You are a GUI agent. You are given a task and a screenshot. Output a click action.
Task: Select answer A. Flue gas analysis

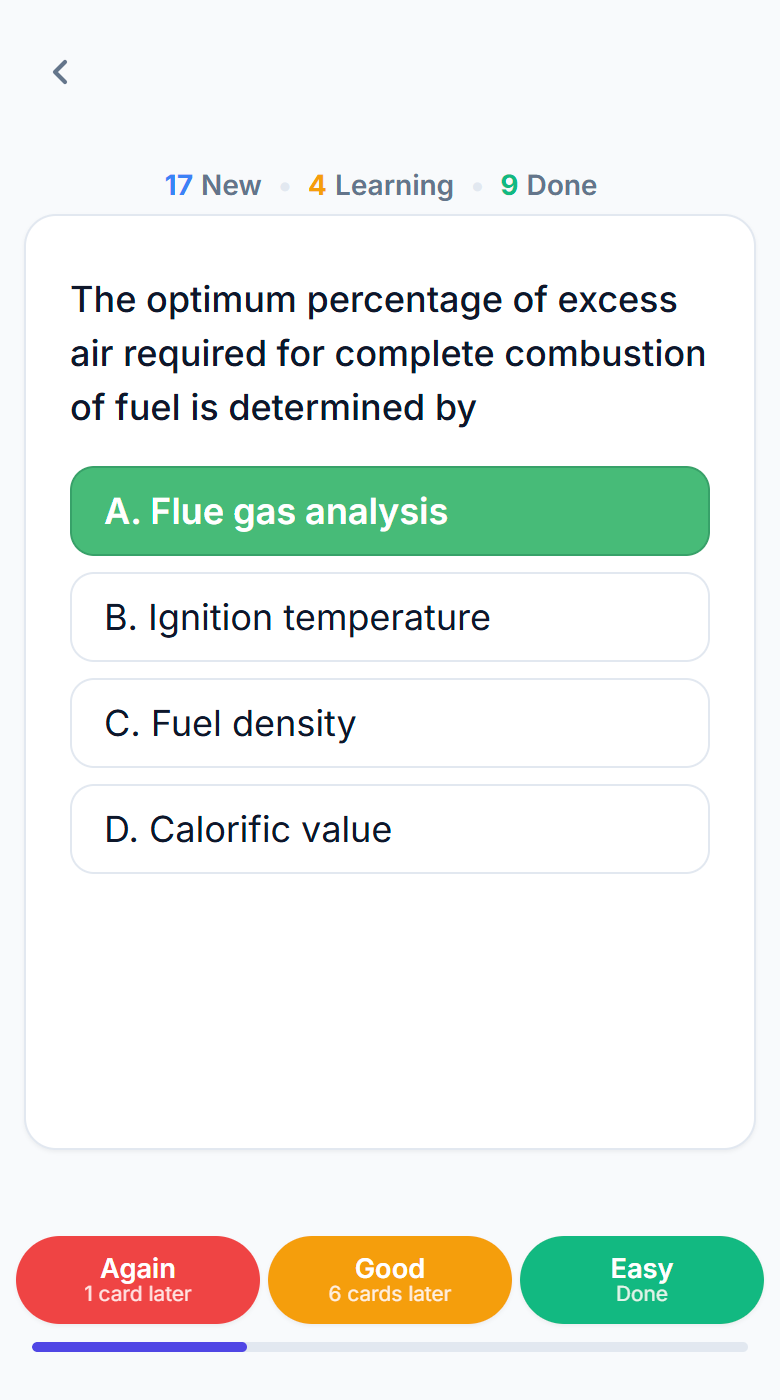tap(390, 511)
